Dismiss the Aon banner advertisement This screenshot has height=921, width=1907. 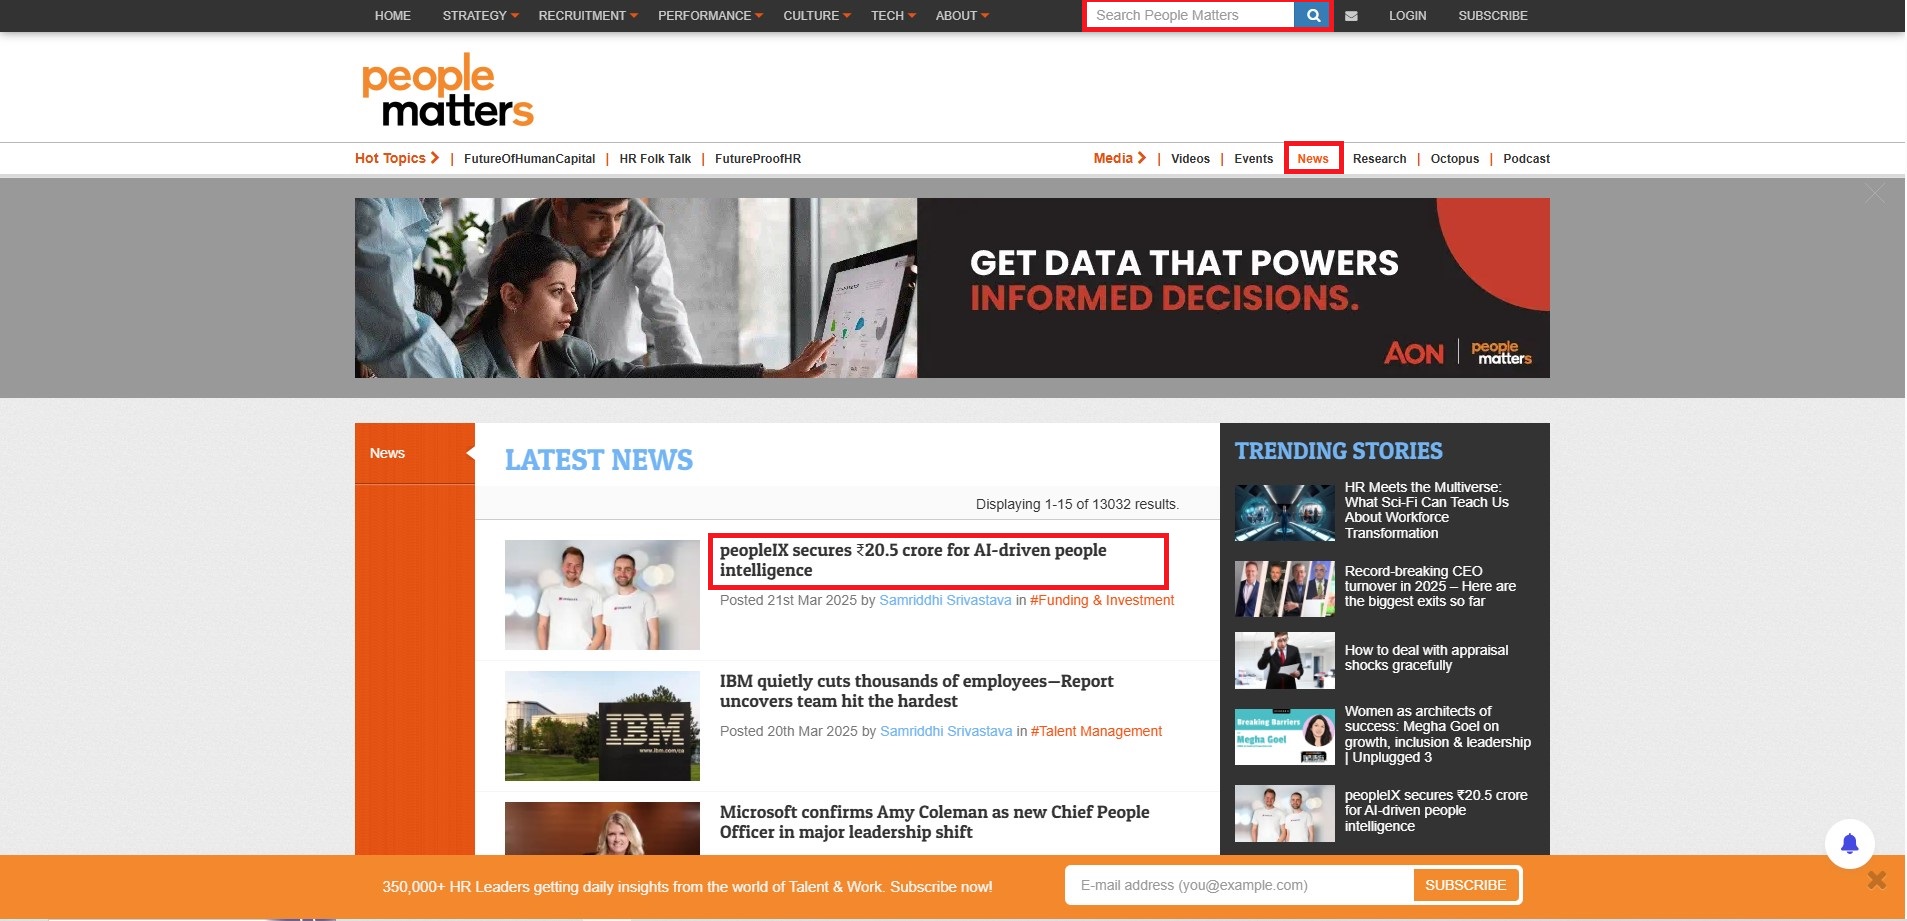coord(1875,194)
